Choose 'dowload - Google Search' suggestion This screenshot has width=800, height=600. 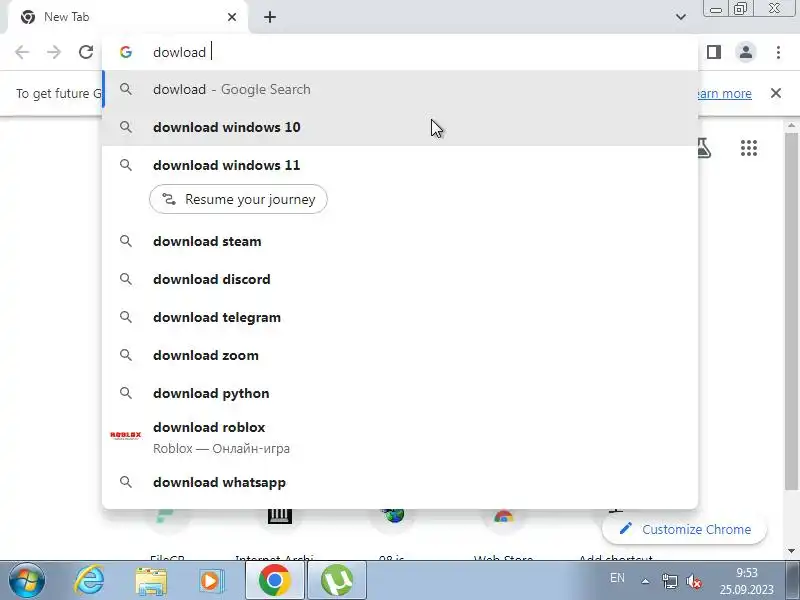pyautogui.click(x=400, y=89)
